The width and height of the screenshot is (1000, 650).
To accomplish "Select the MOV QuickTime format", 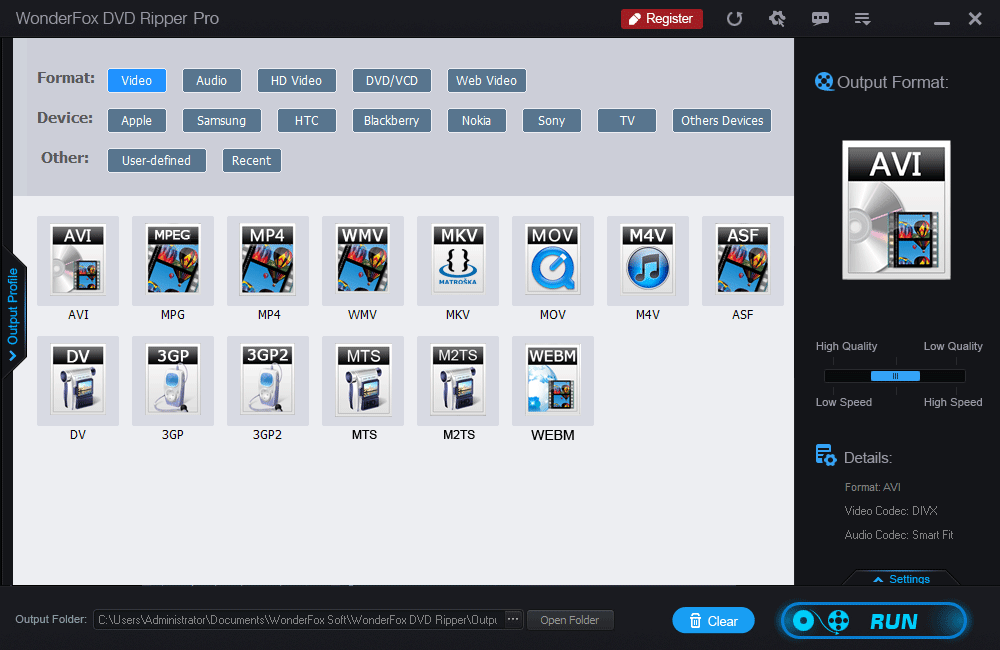I will click(x=553, y=260).
